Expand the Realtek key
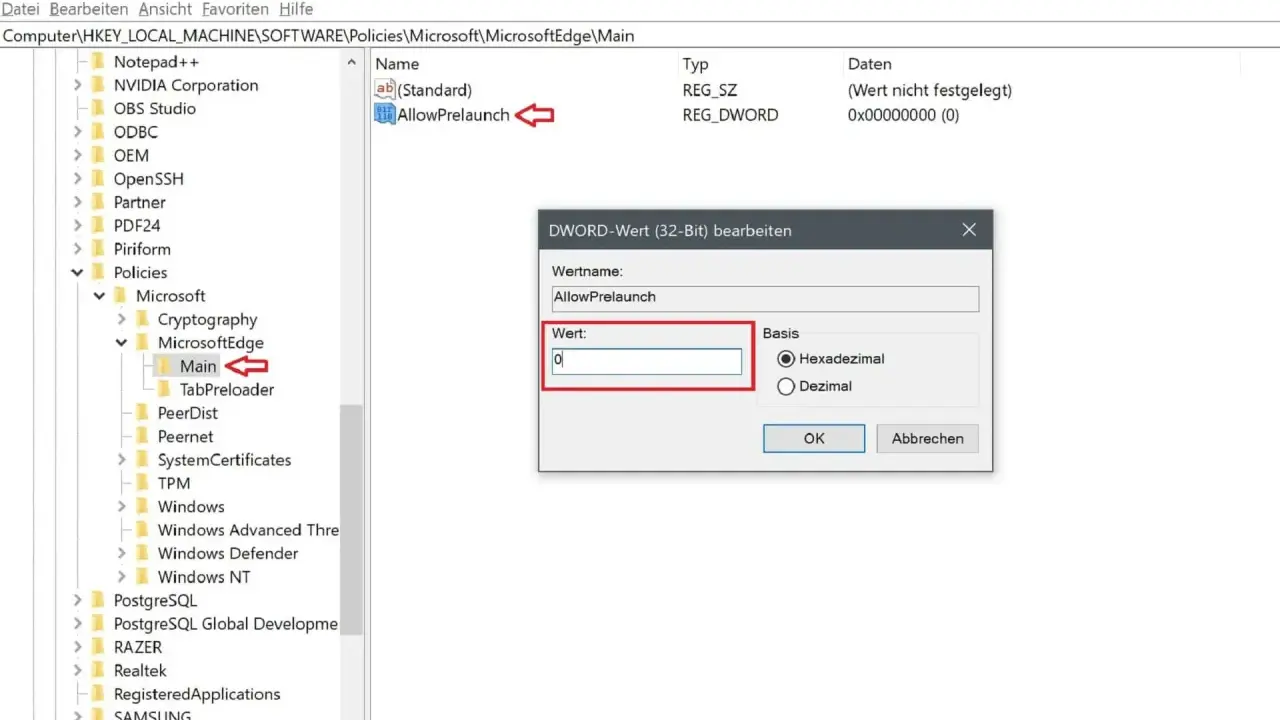This screenshot has width=1280, height=720. (78, 671)
